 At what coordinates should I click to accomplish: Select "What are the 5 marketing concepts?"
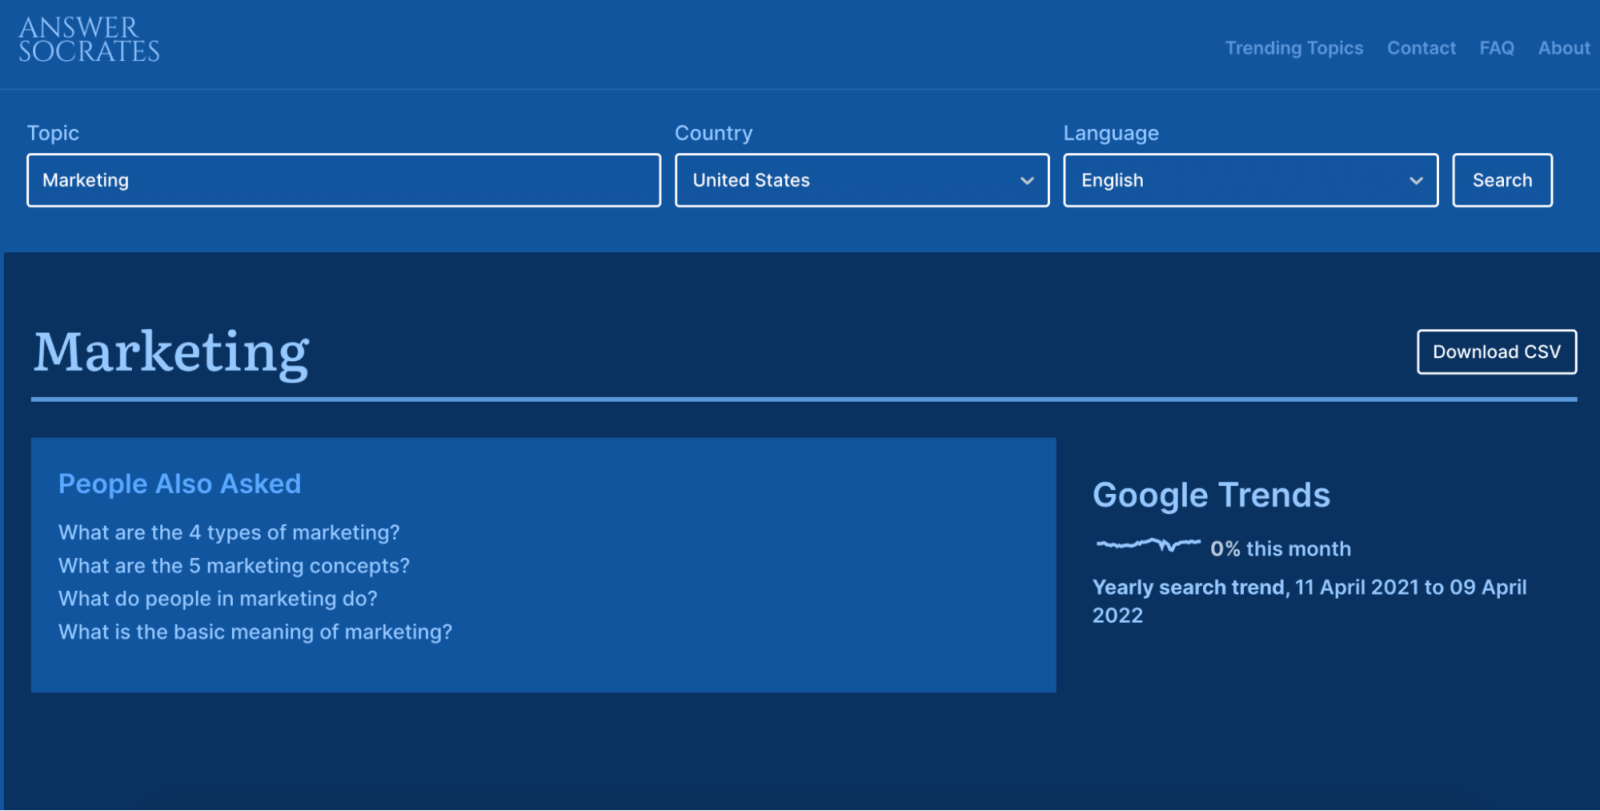234,566
